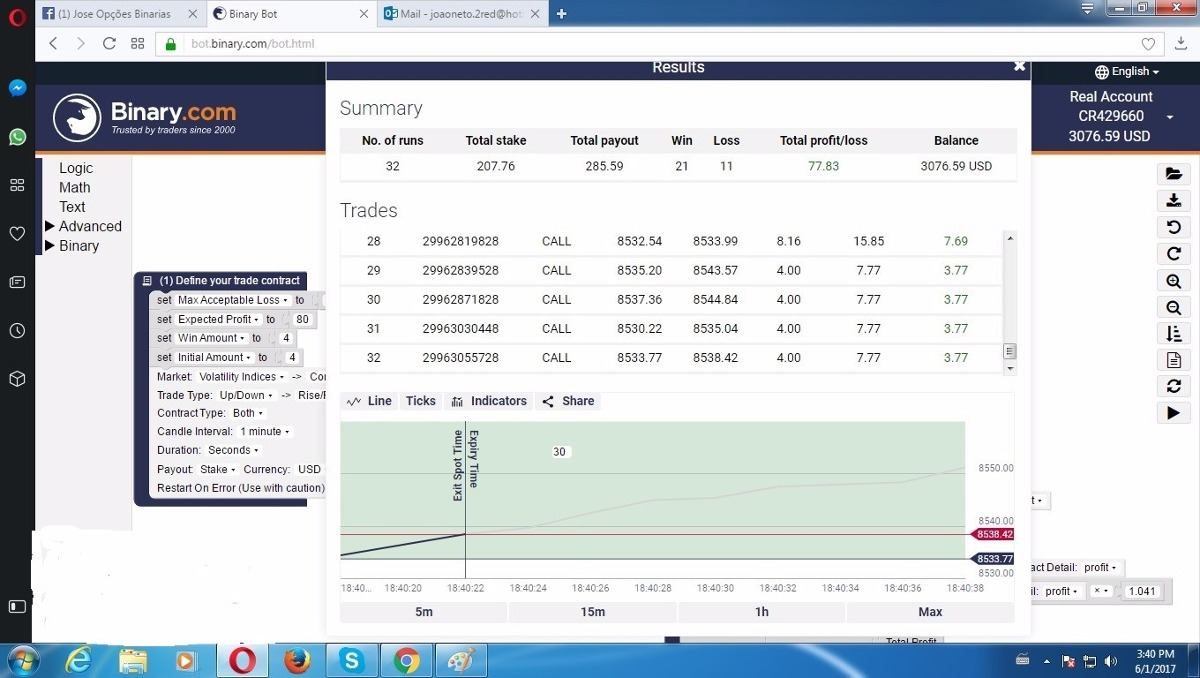Image resolution: width=1200 pixels, height=678 pixels.
Task: Click the Opera menu logo
Action: 17,15
